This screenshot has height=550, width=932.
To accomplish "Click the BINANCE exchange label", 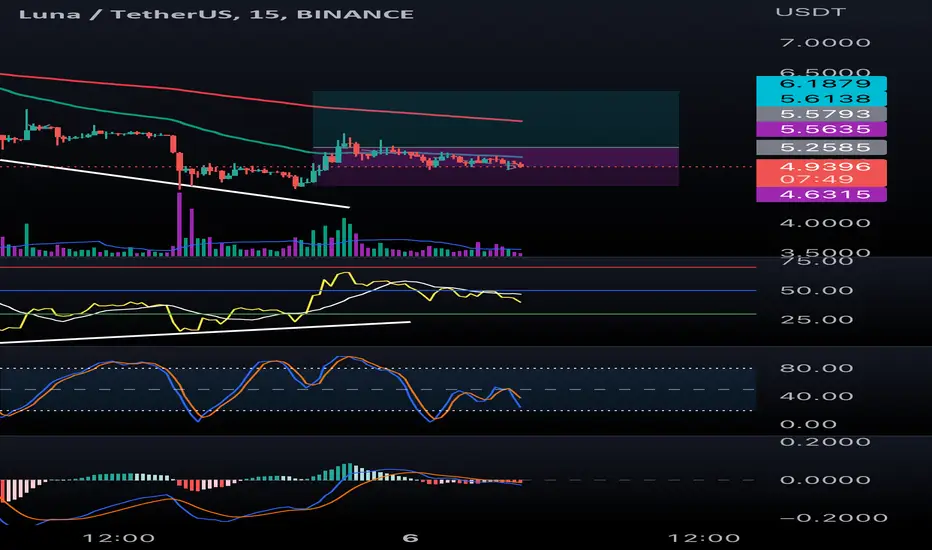I will pyautogui.click(x=355, y=14).
